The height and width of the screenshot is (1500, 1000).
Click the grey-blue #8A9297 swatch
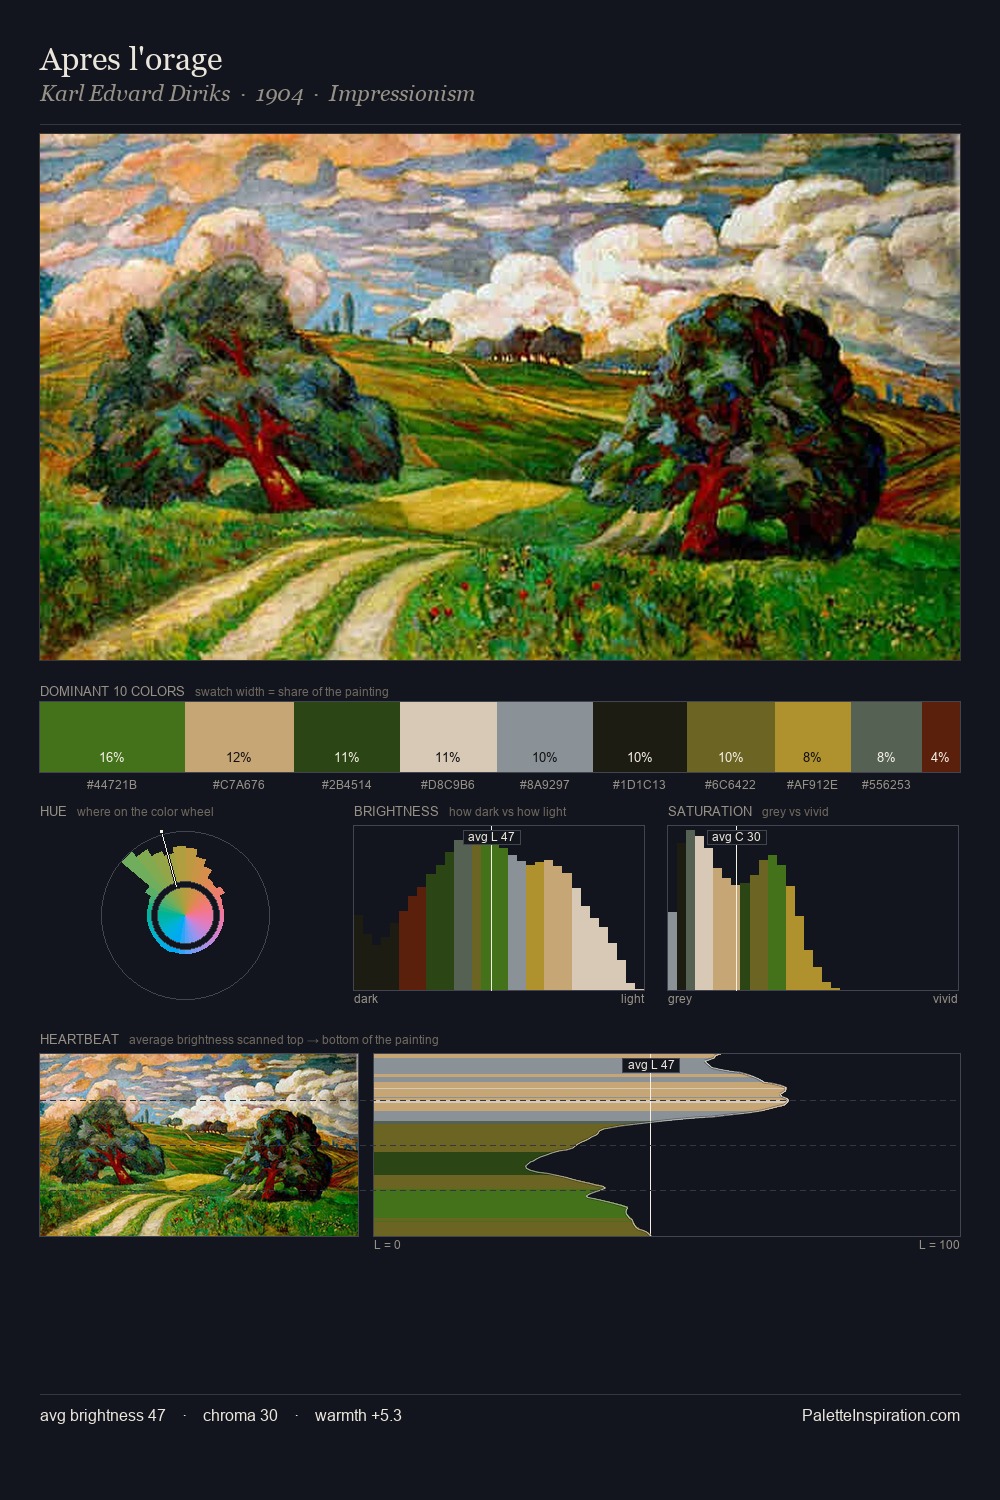545,737
